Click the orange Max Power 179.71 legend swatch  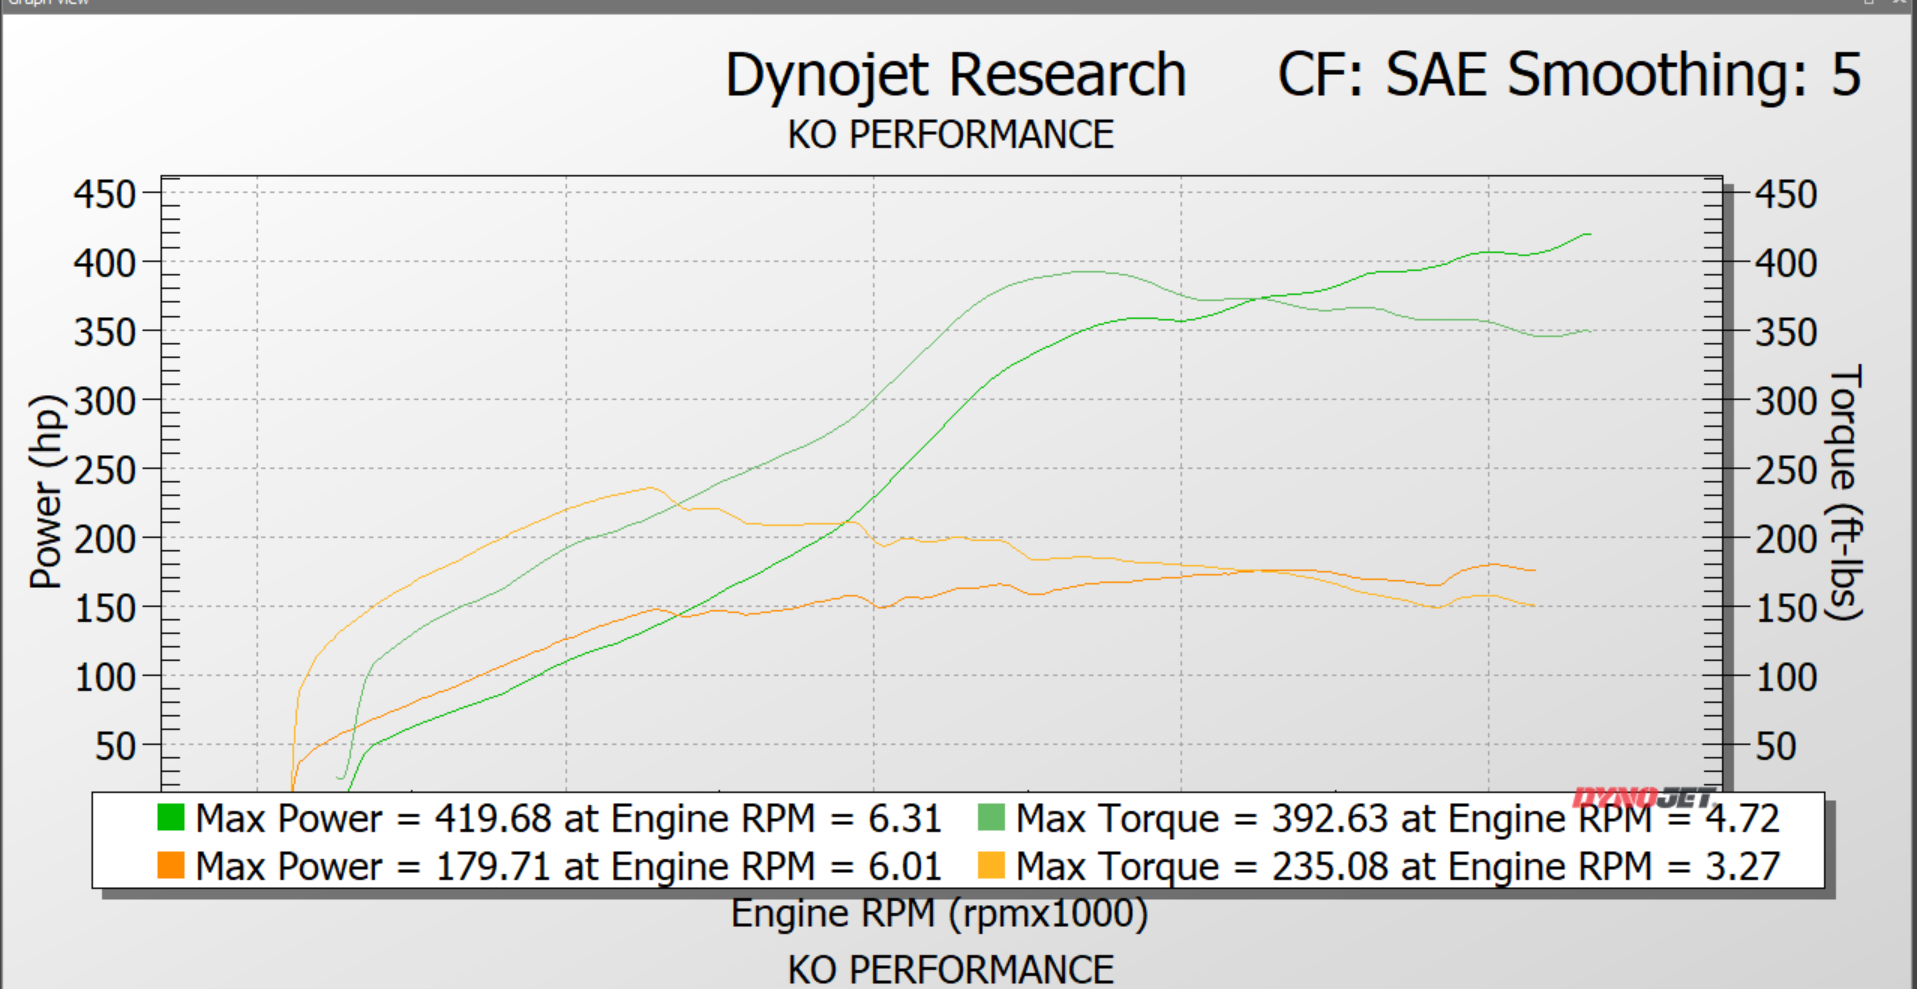pos(171,866)
